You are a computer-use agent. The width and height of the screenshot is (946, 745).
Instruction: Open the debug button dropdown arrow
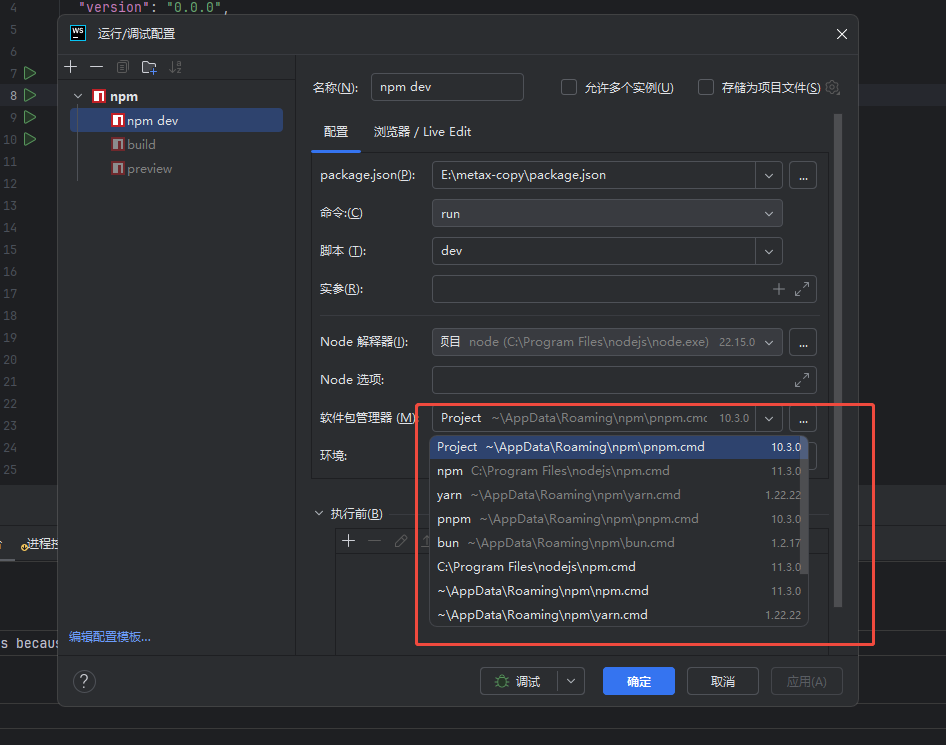click(571, 682)
